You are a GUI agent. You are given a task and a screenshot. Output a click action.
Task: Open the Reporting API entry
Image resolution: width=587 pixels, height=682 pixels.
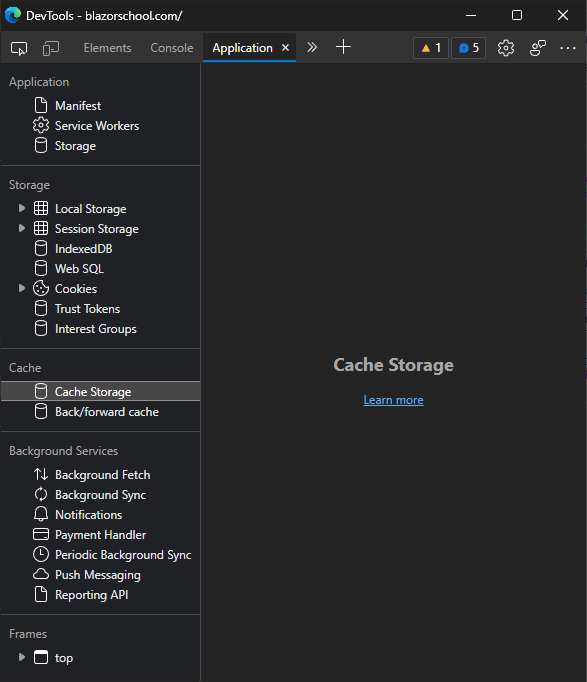point(91,595)
